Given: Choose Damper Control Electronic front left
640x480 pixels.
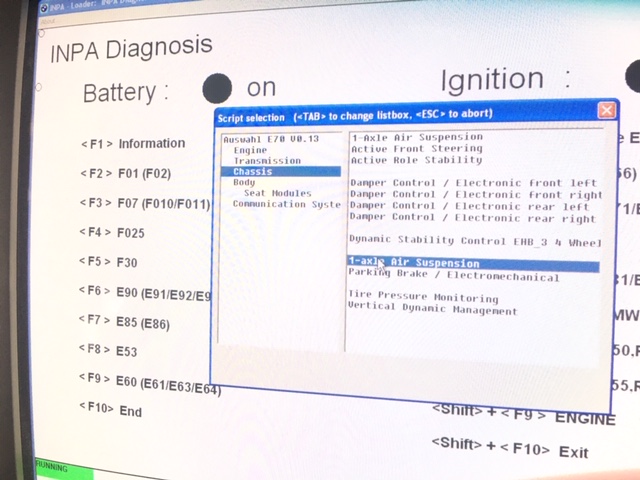Looking at the screenshot, I should click(473, 183).
